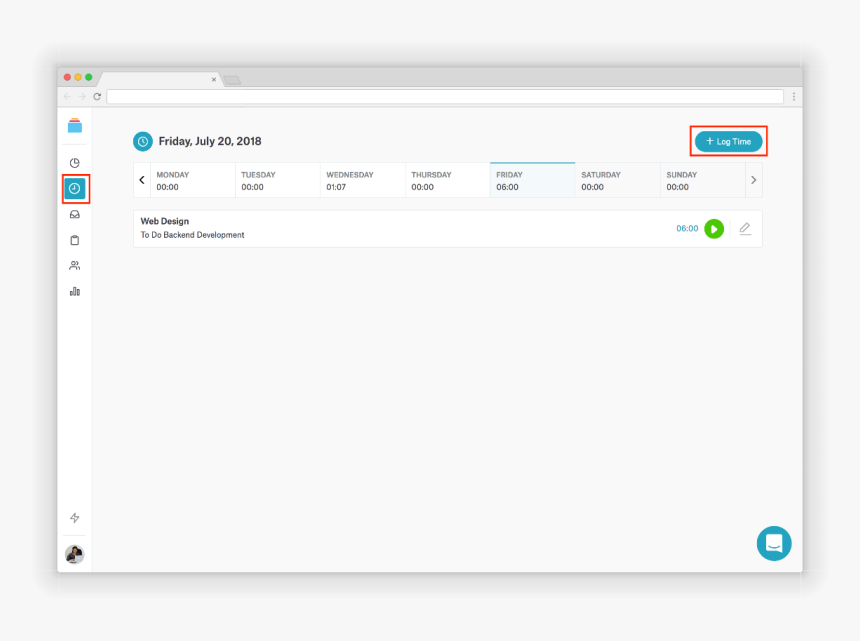Screen dimensions: 860x641
Task: Select the Thursday tab
Action: point(448,180)
